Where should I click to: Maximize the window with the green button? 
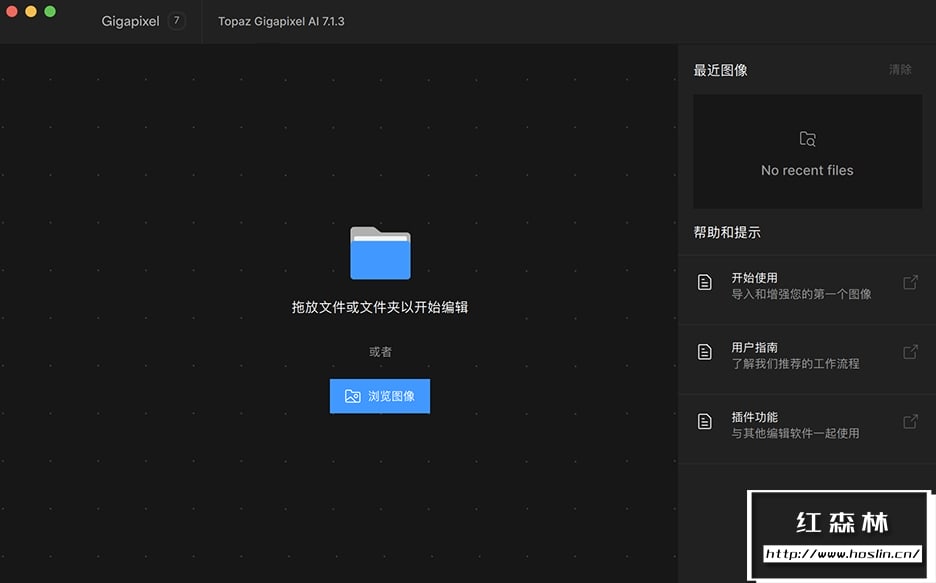pos(50,11)
